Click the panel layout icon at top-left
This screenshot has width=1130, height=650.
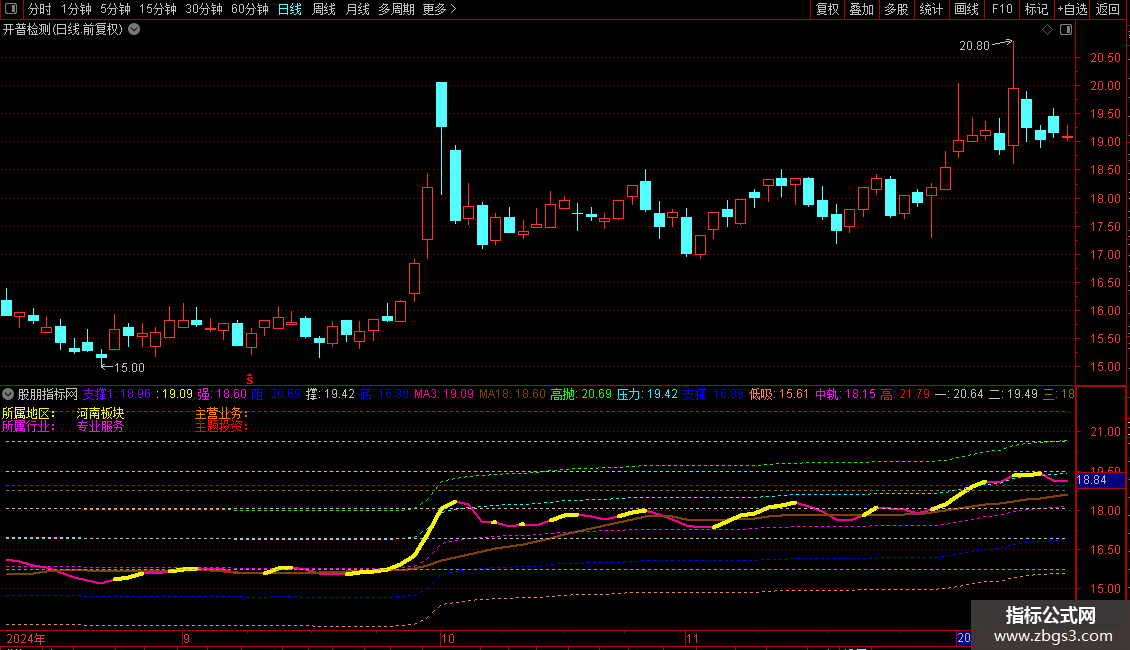pyautogui.click(x=11, y=9)
